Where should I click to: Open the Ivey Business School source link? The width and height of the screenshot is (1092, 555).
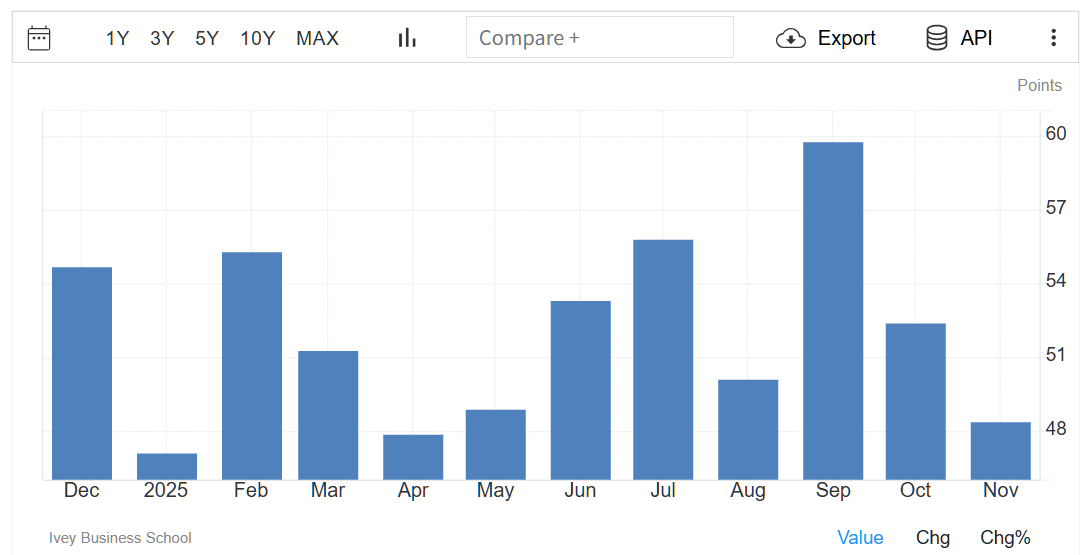coord(120,538)
